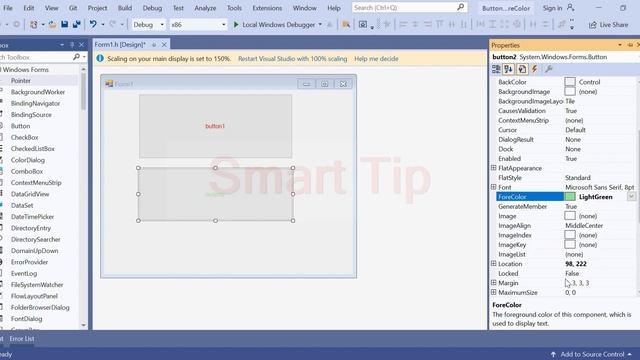
Task: Open the Properties panel window options dropdown
Action: coord(620,45)
